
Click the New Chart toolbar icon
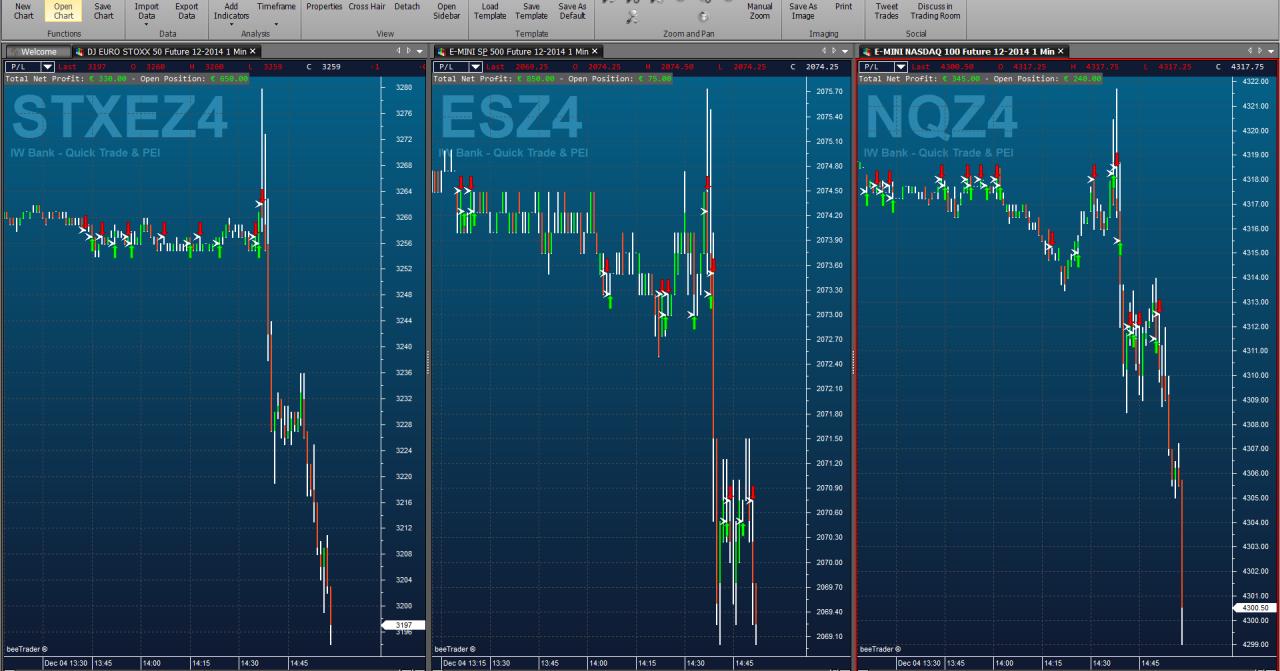coord(23,11)
